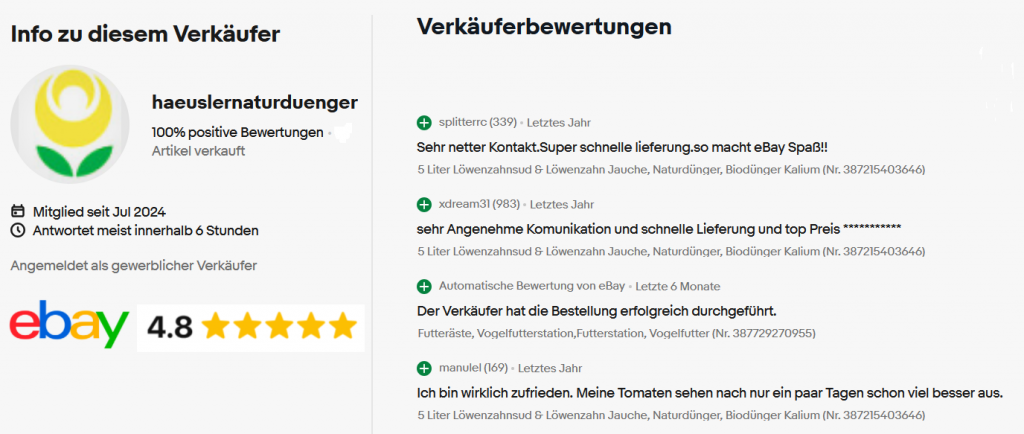This screenshot has height=434, width=1024.
Task: Open reviewer profile splitterrc
Action: (x=463, y=123)
